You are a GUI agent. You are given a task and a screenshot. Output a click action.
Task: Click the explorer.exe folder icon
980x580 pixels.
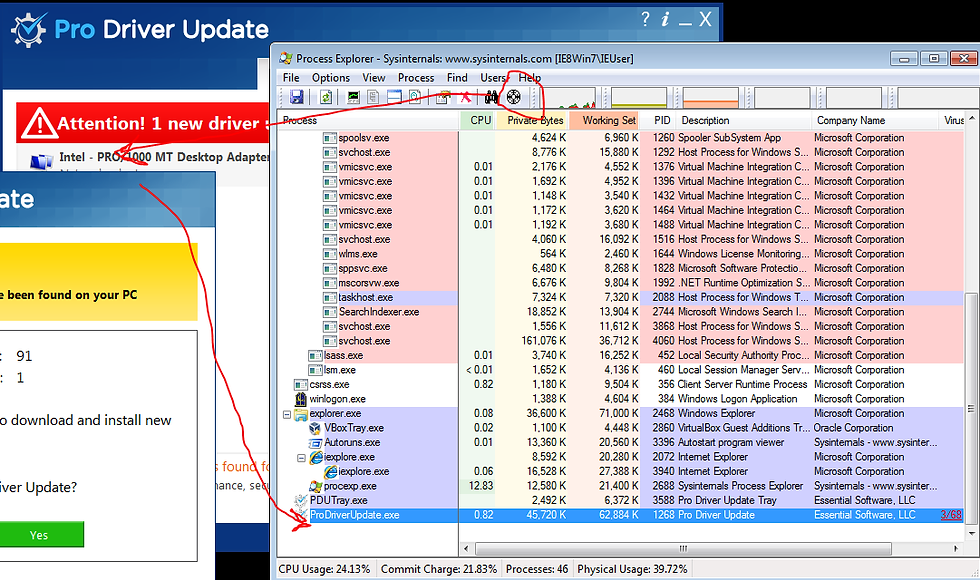(x=301, y=414)
